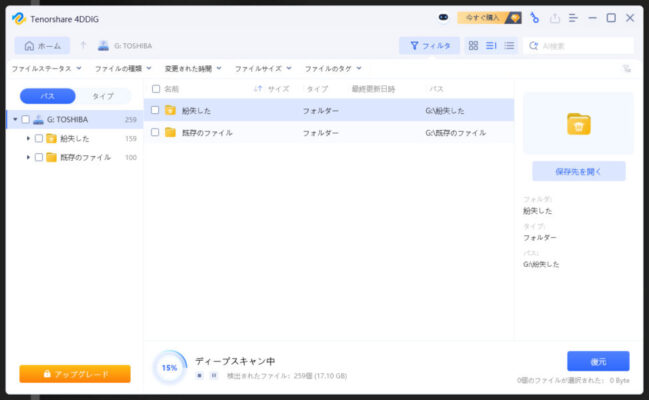Open the hamburger menu in title bar
The height and width of the screenshot is (400, 649).
[x=572, y=17]
